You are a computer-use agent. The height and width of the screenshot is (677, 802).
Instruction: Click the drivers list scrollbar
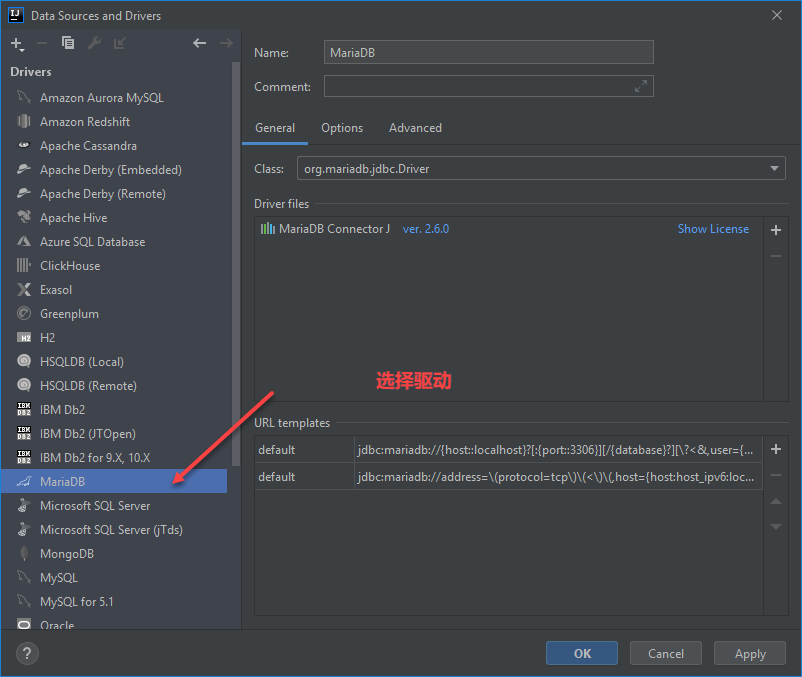(x=236, y=264)
